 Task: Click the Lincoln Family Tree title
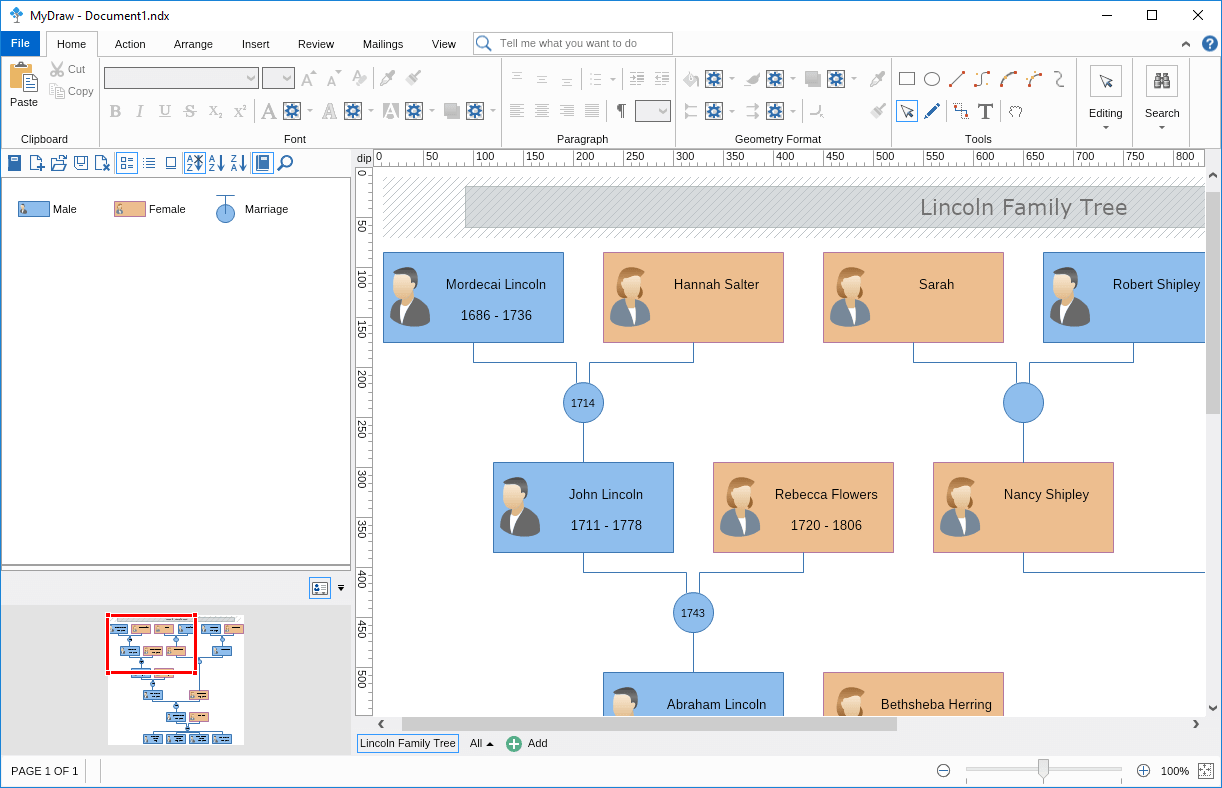click(x=1023, y=207)
